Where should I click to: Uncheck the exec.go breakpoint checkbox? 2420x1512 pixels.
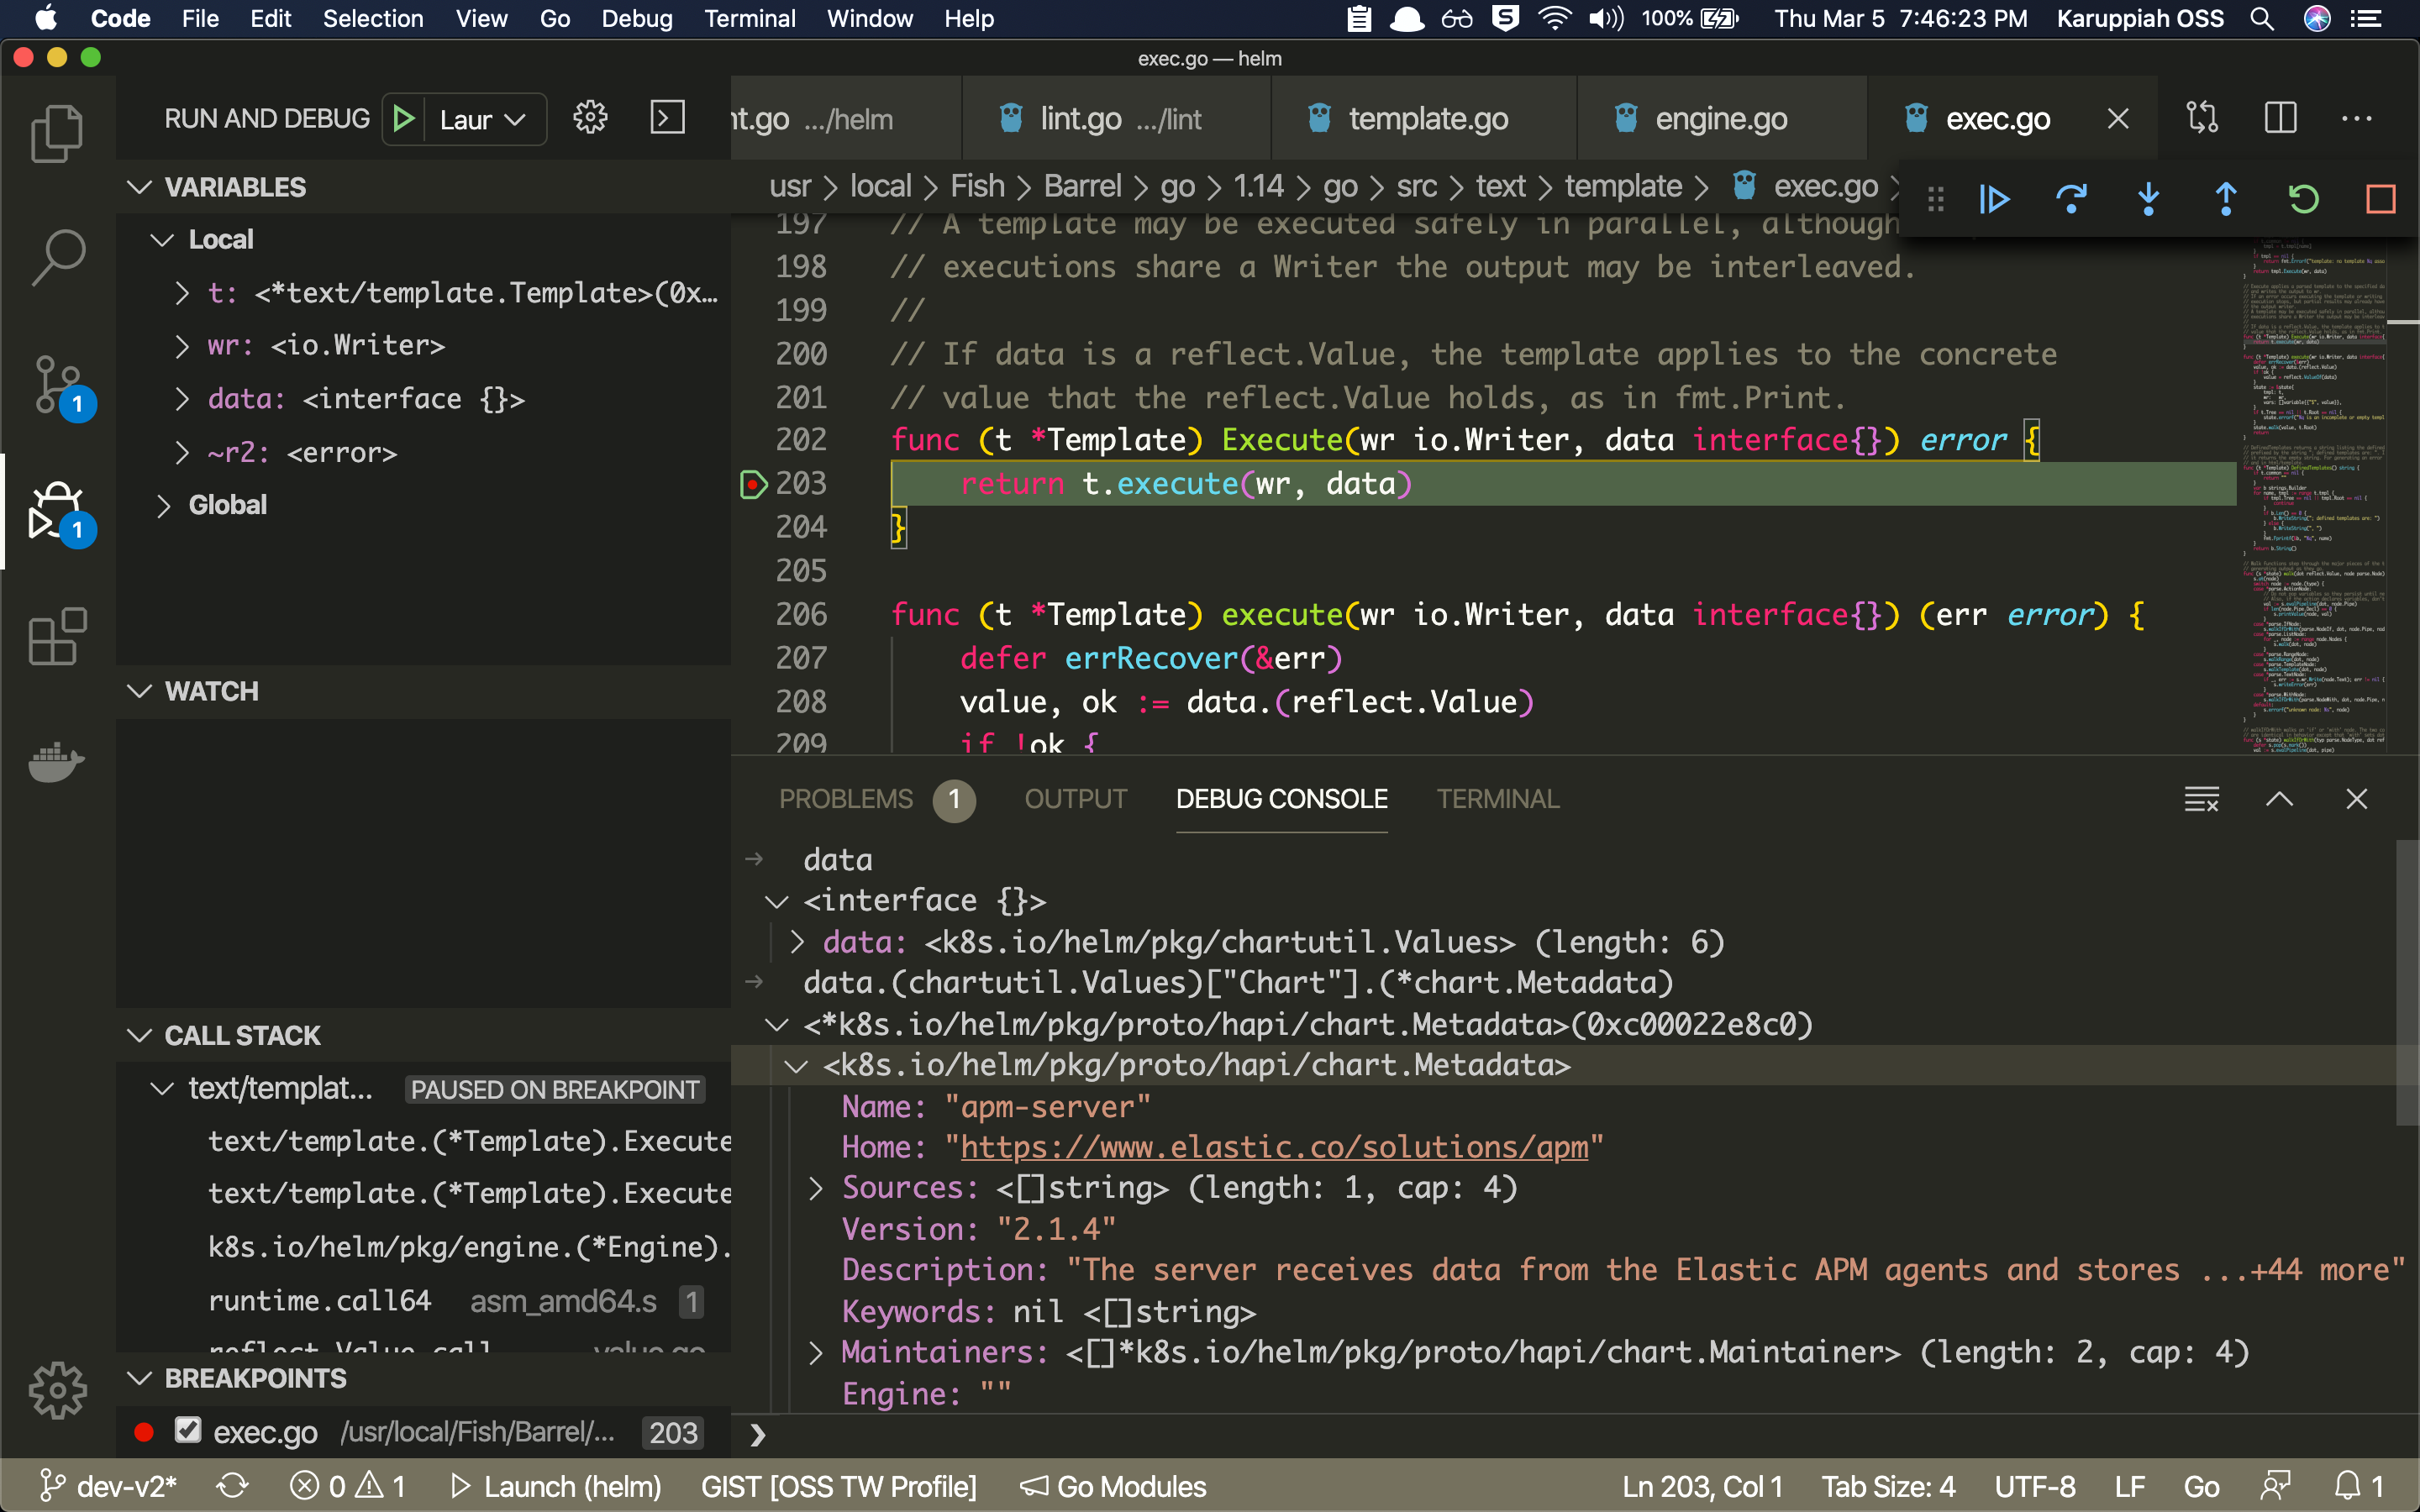(188, 1430)
